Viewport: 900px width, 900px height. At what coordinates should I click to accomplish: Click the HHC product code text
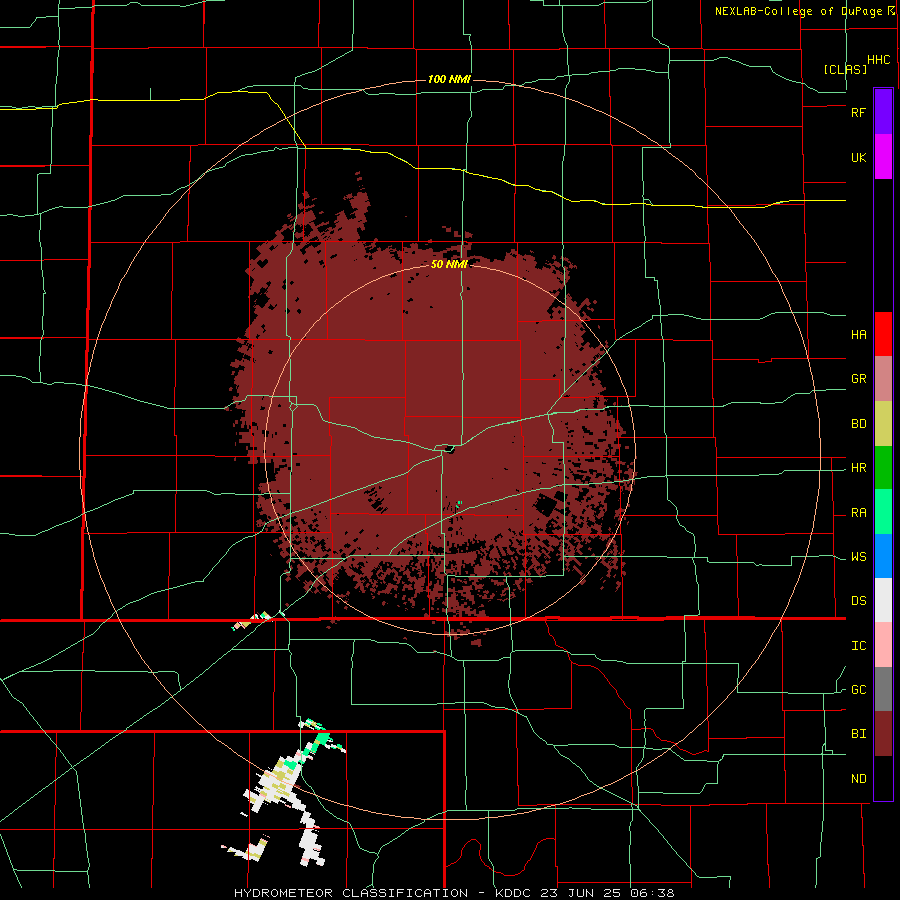tap(878, 60)
